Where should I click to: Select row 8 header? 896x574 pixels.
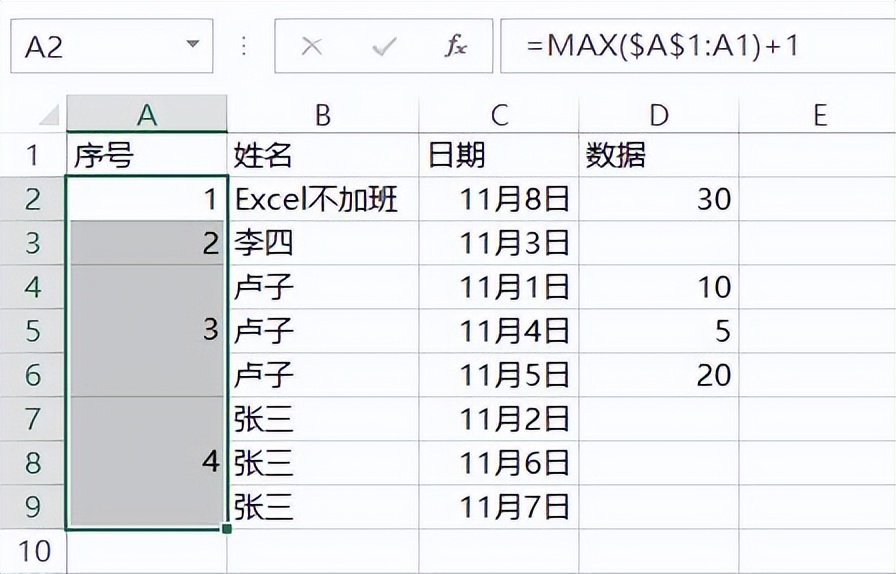click(x=33, y=463)
